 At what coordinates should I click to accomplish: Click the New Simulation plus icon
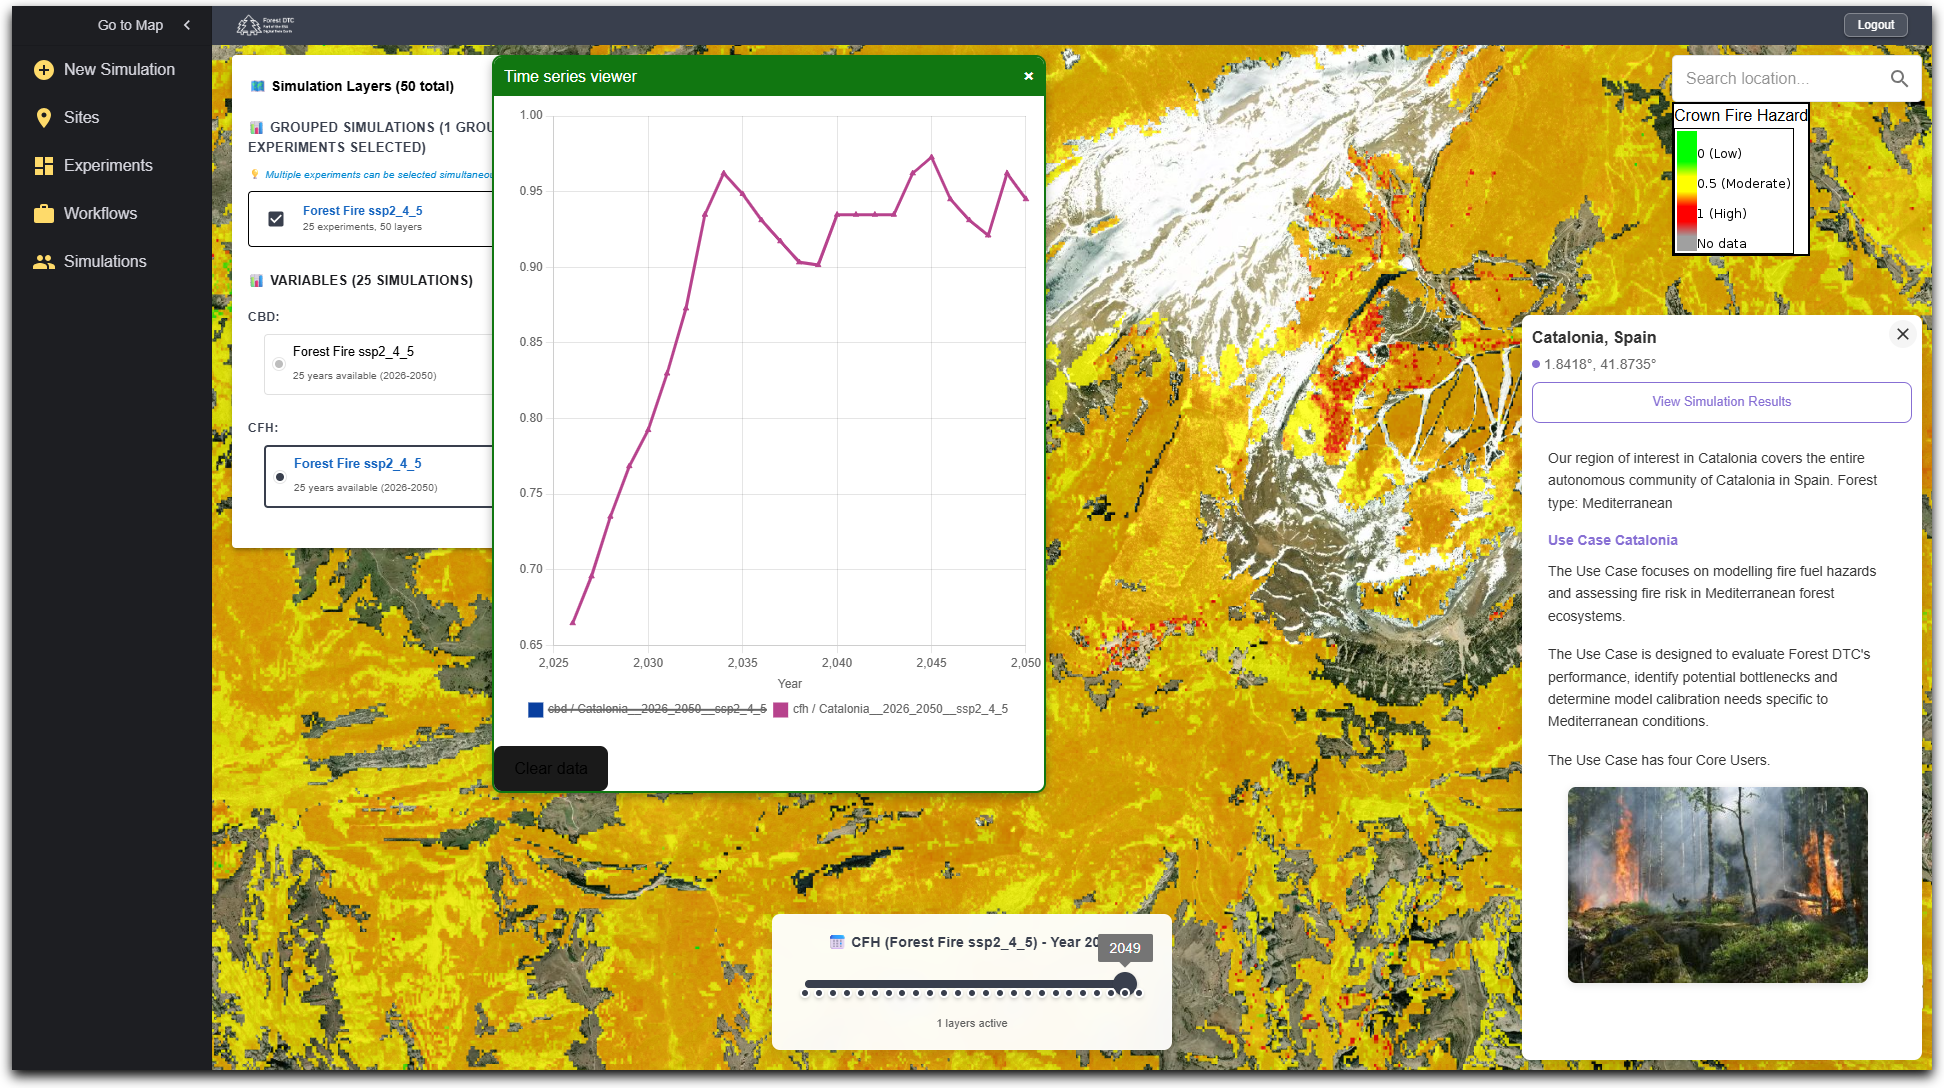(x=44, y=70)
